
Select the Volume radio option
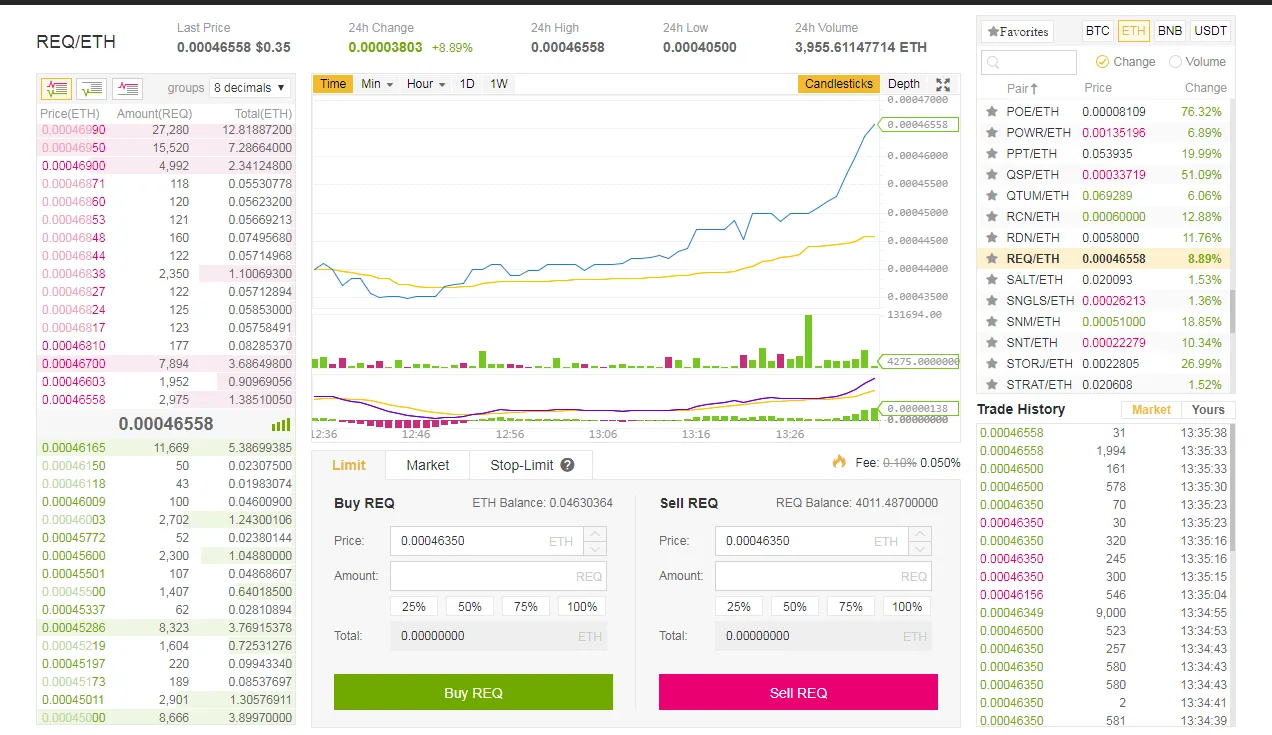click(1175, 62)
